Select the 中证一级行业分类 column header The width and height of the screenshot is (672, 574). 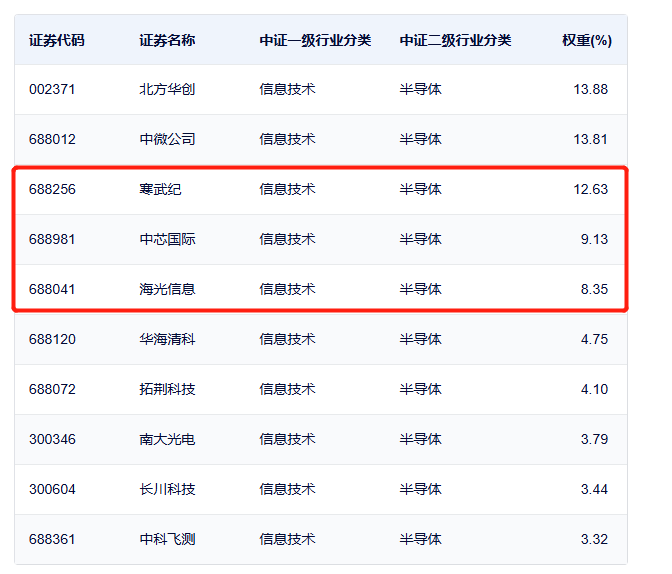315,40
